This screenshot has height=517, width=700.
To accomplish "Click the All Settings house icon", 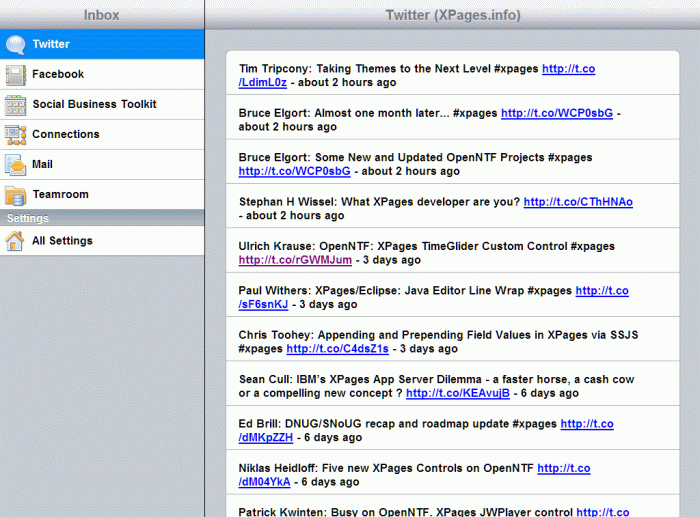I will (14, 241).
